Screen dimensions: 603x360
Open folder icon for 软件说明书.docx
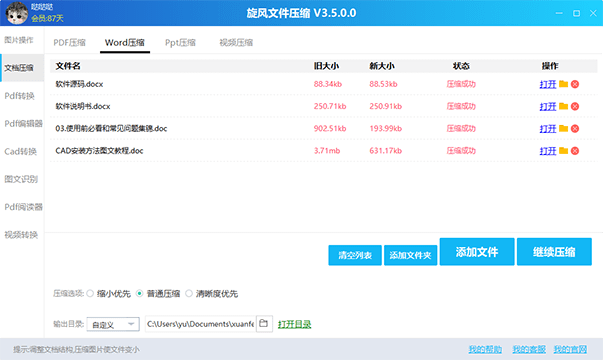[563, 106]
